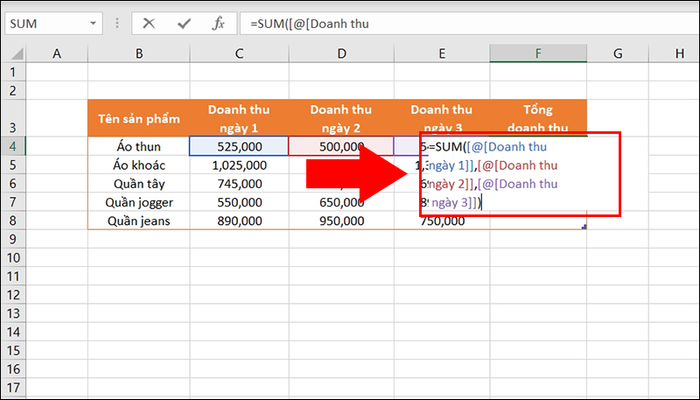
Task: Click cell with value 1,025,000
Action: pyautogui.click(x=239, y=165)
